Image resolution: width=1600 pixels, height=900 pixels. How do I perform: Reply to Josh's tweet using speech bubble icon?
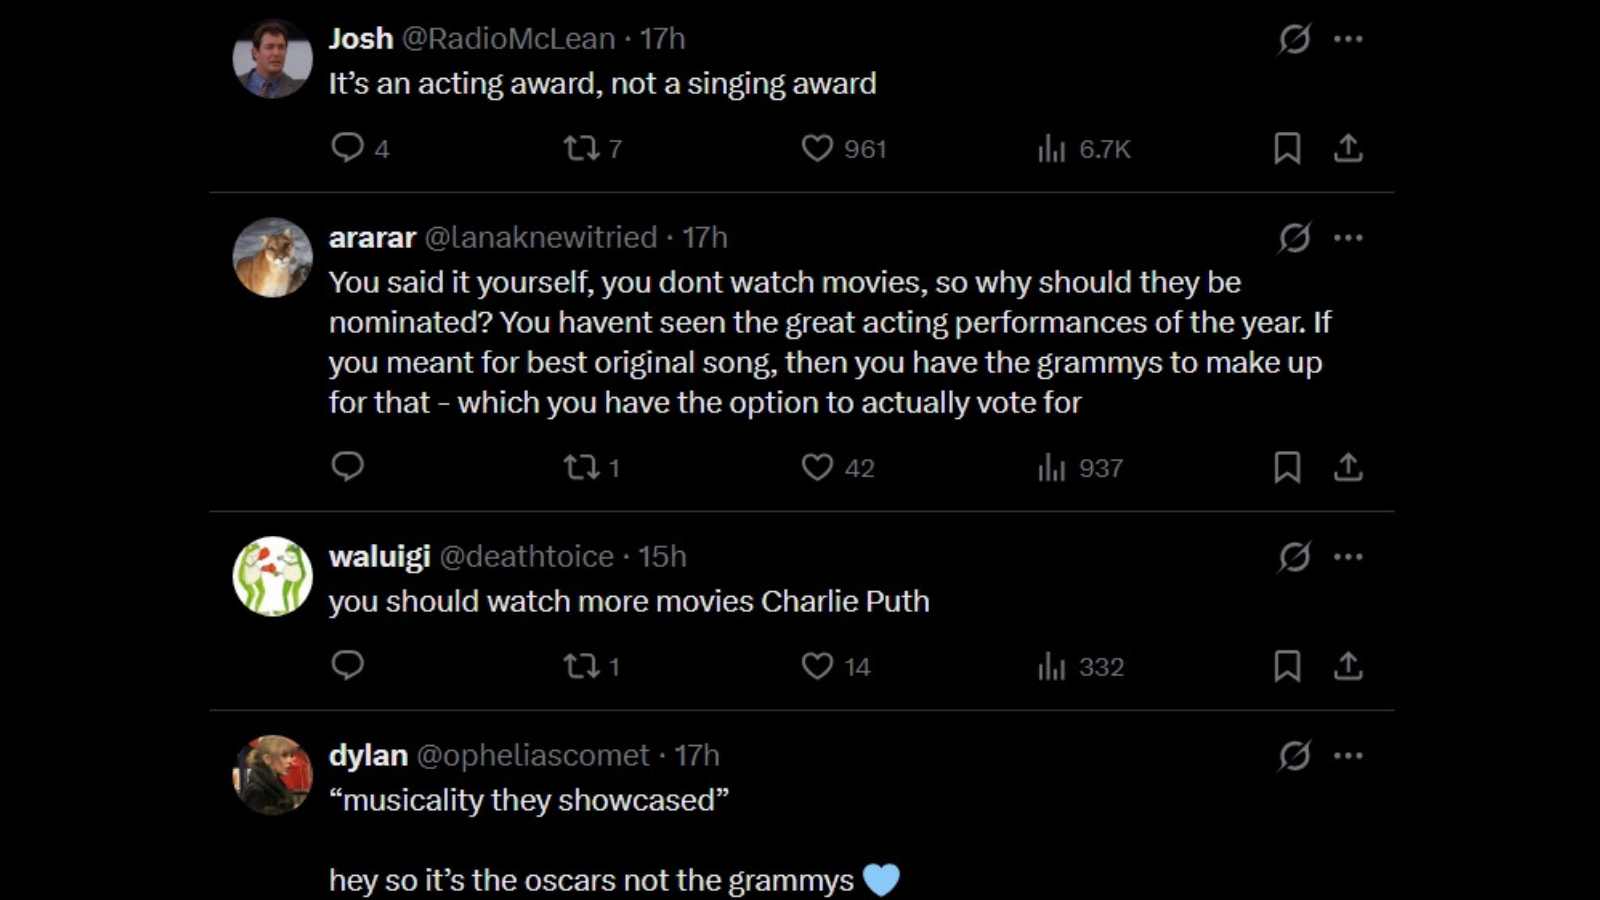click(347, 148)
